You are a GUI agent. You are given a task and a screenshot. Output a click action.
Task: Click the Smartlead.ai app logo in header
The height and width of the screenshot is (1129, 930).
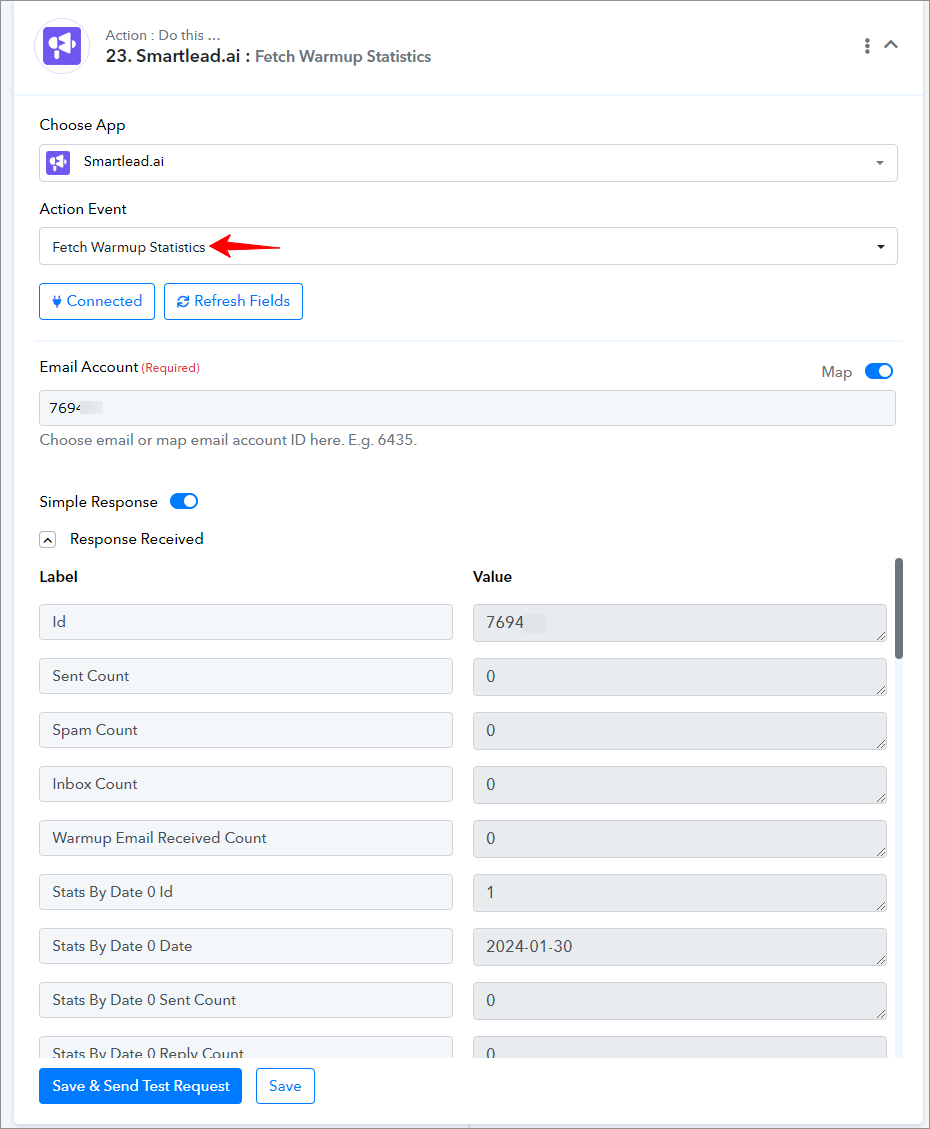point(62,46)
